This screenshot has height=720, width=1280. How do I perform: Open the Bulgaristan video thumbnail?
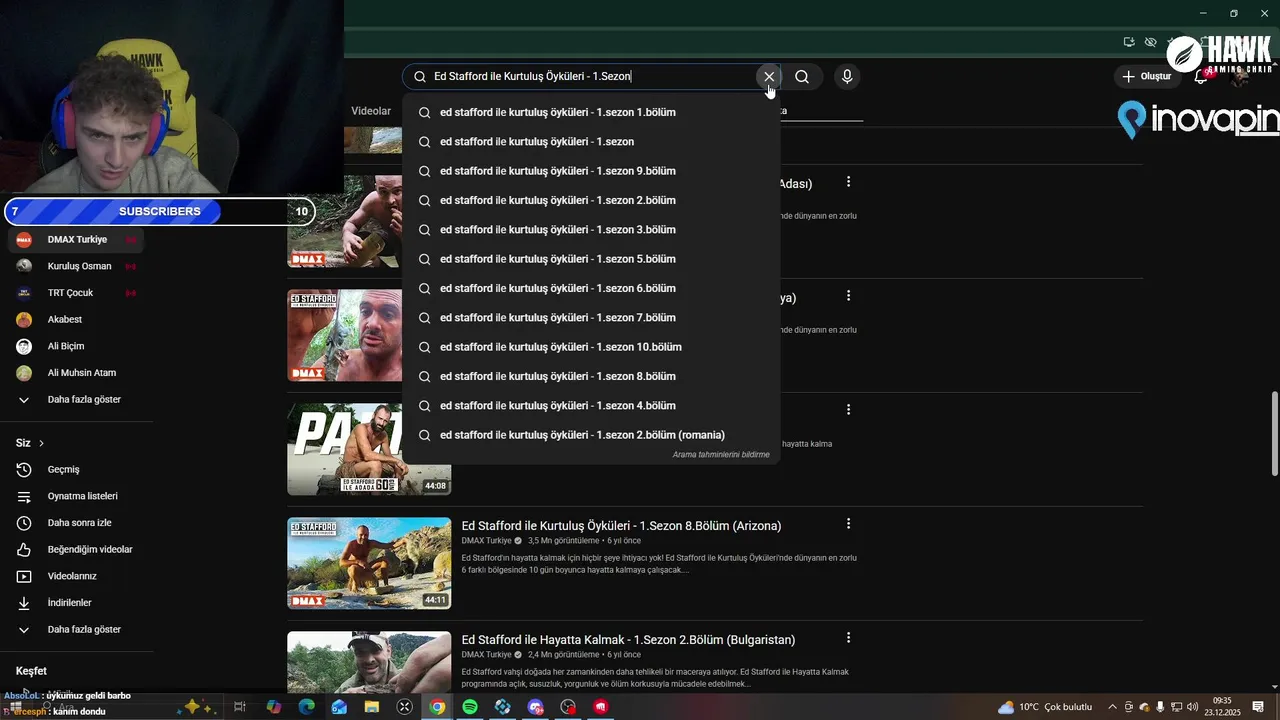[369, 662]
